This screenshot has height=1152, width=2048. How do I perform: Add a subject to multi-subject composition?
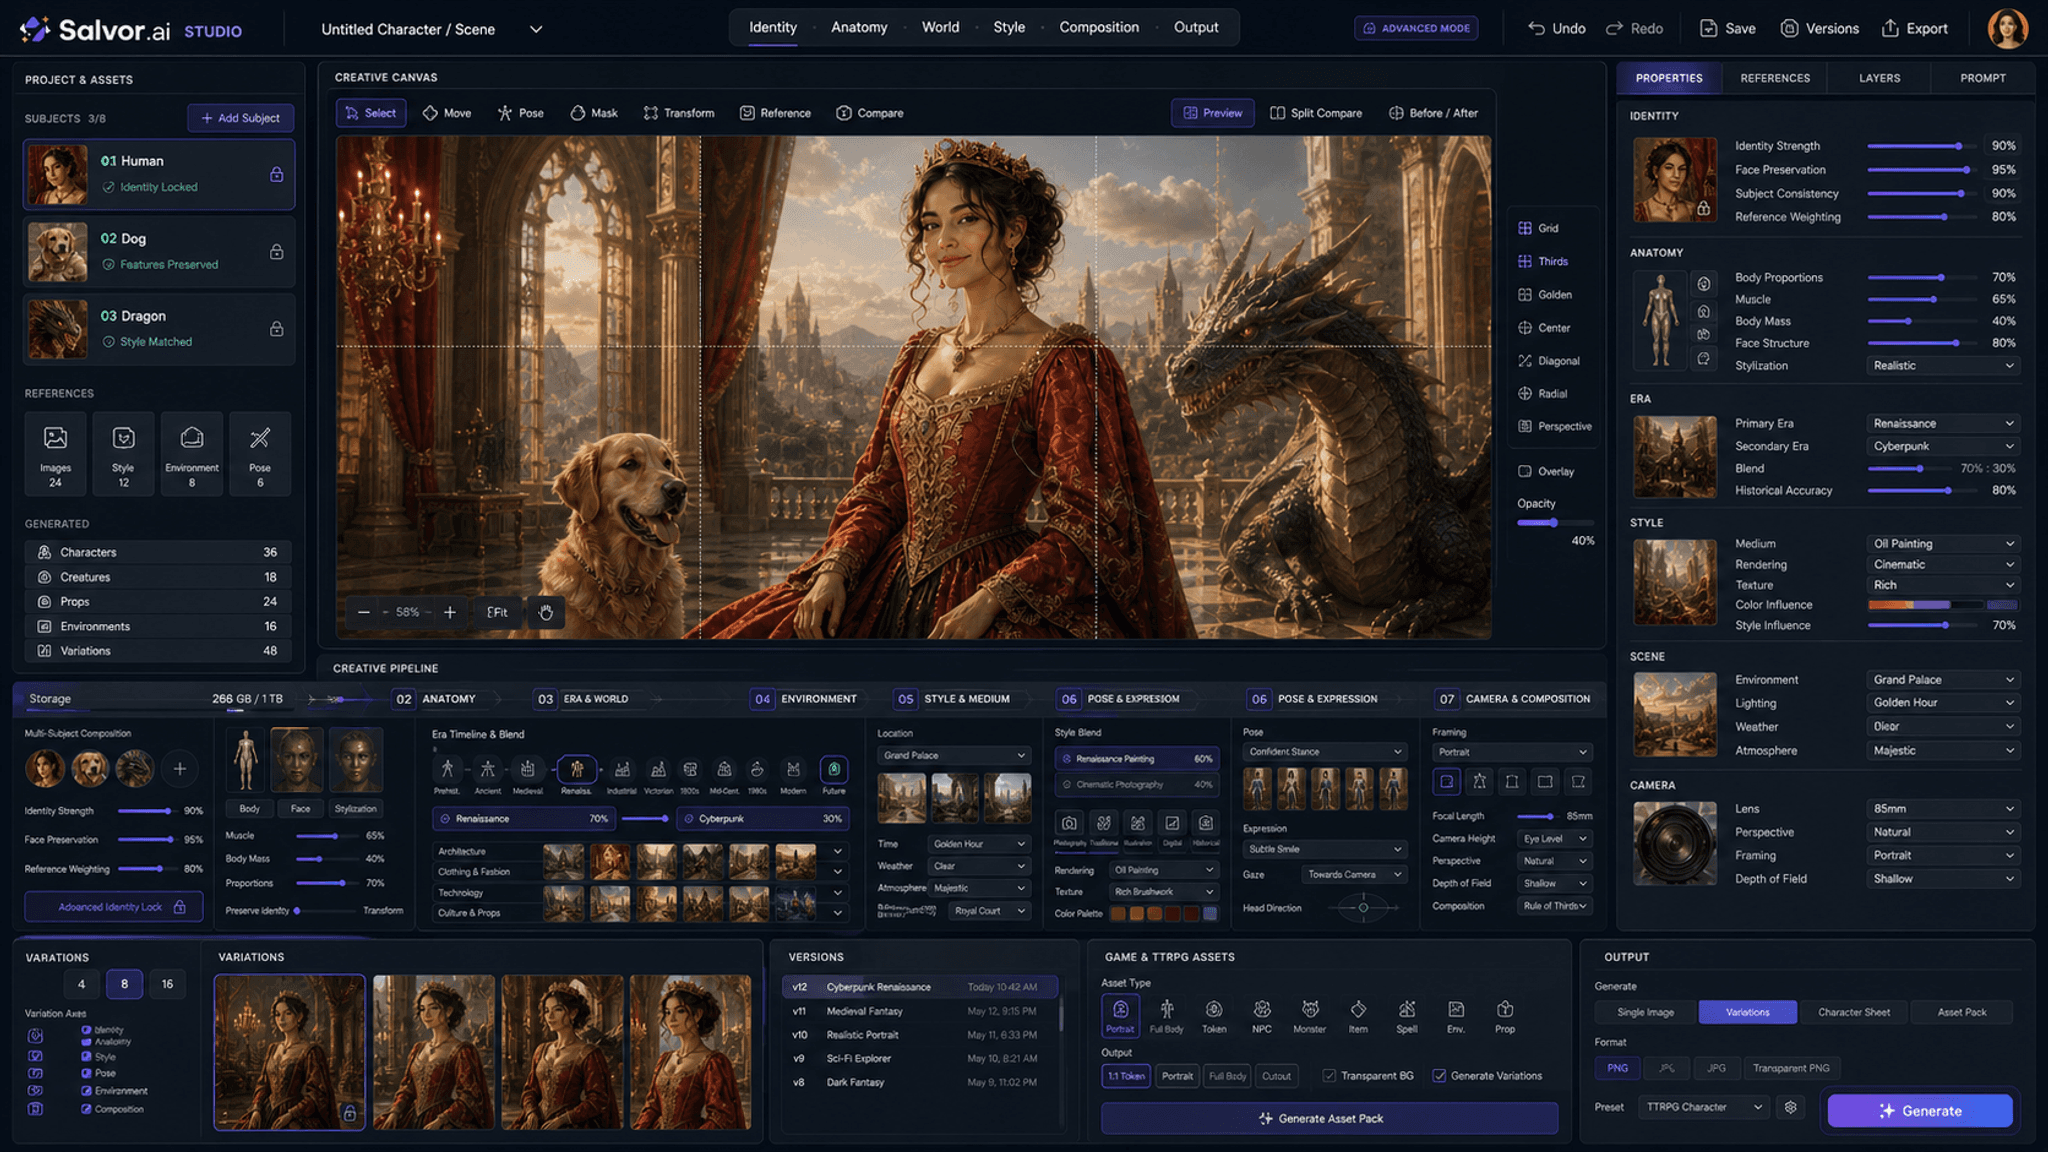180,769
